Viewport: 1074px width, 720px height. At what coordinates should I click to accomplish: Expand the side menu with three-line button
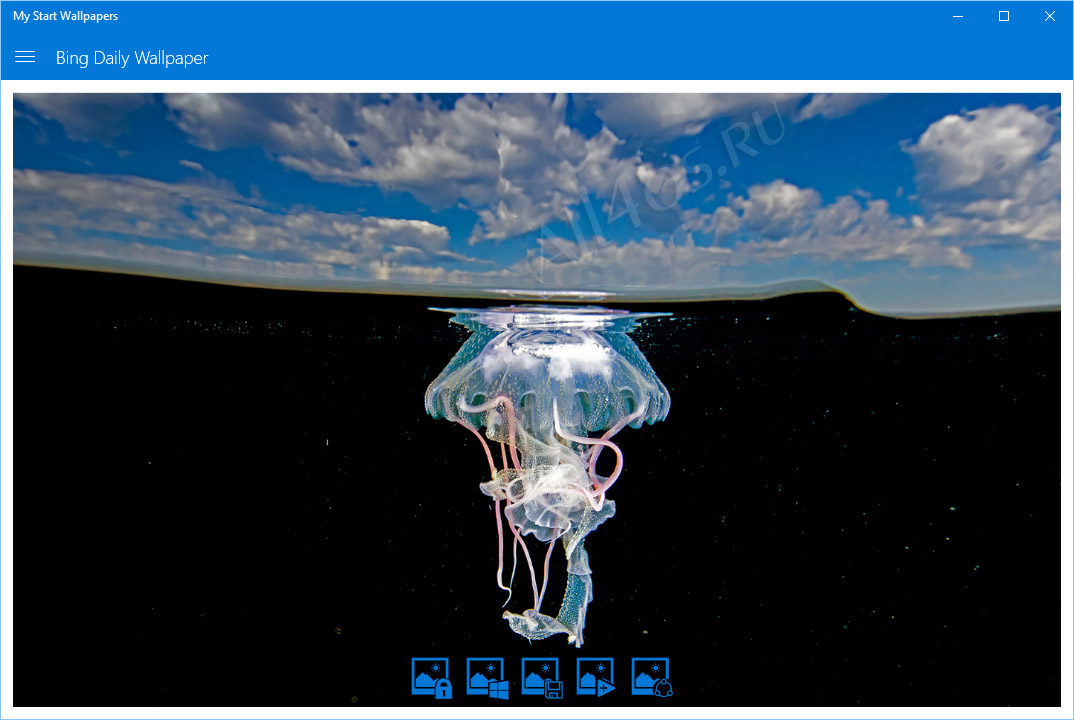[25, 57]
